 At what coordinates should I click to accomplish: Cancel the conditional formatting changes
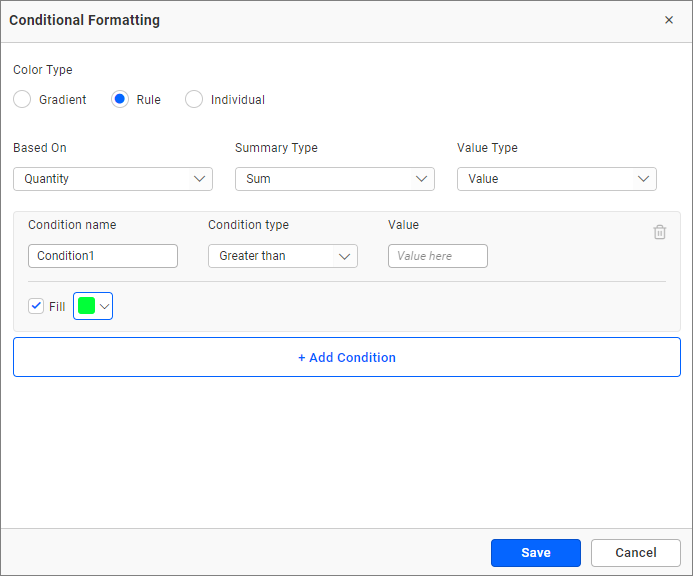(x=636, y=553)
